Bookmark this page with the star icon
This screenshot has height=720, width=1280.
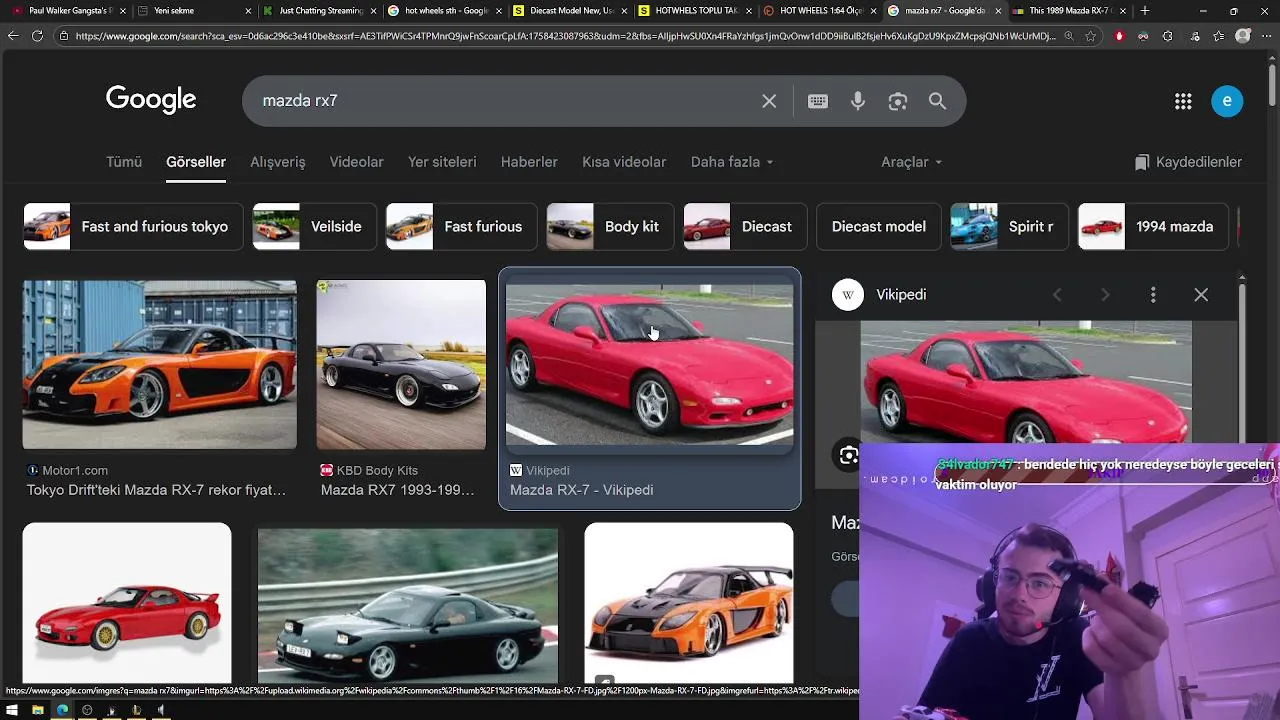point(1091,36)
